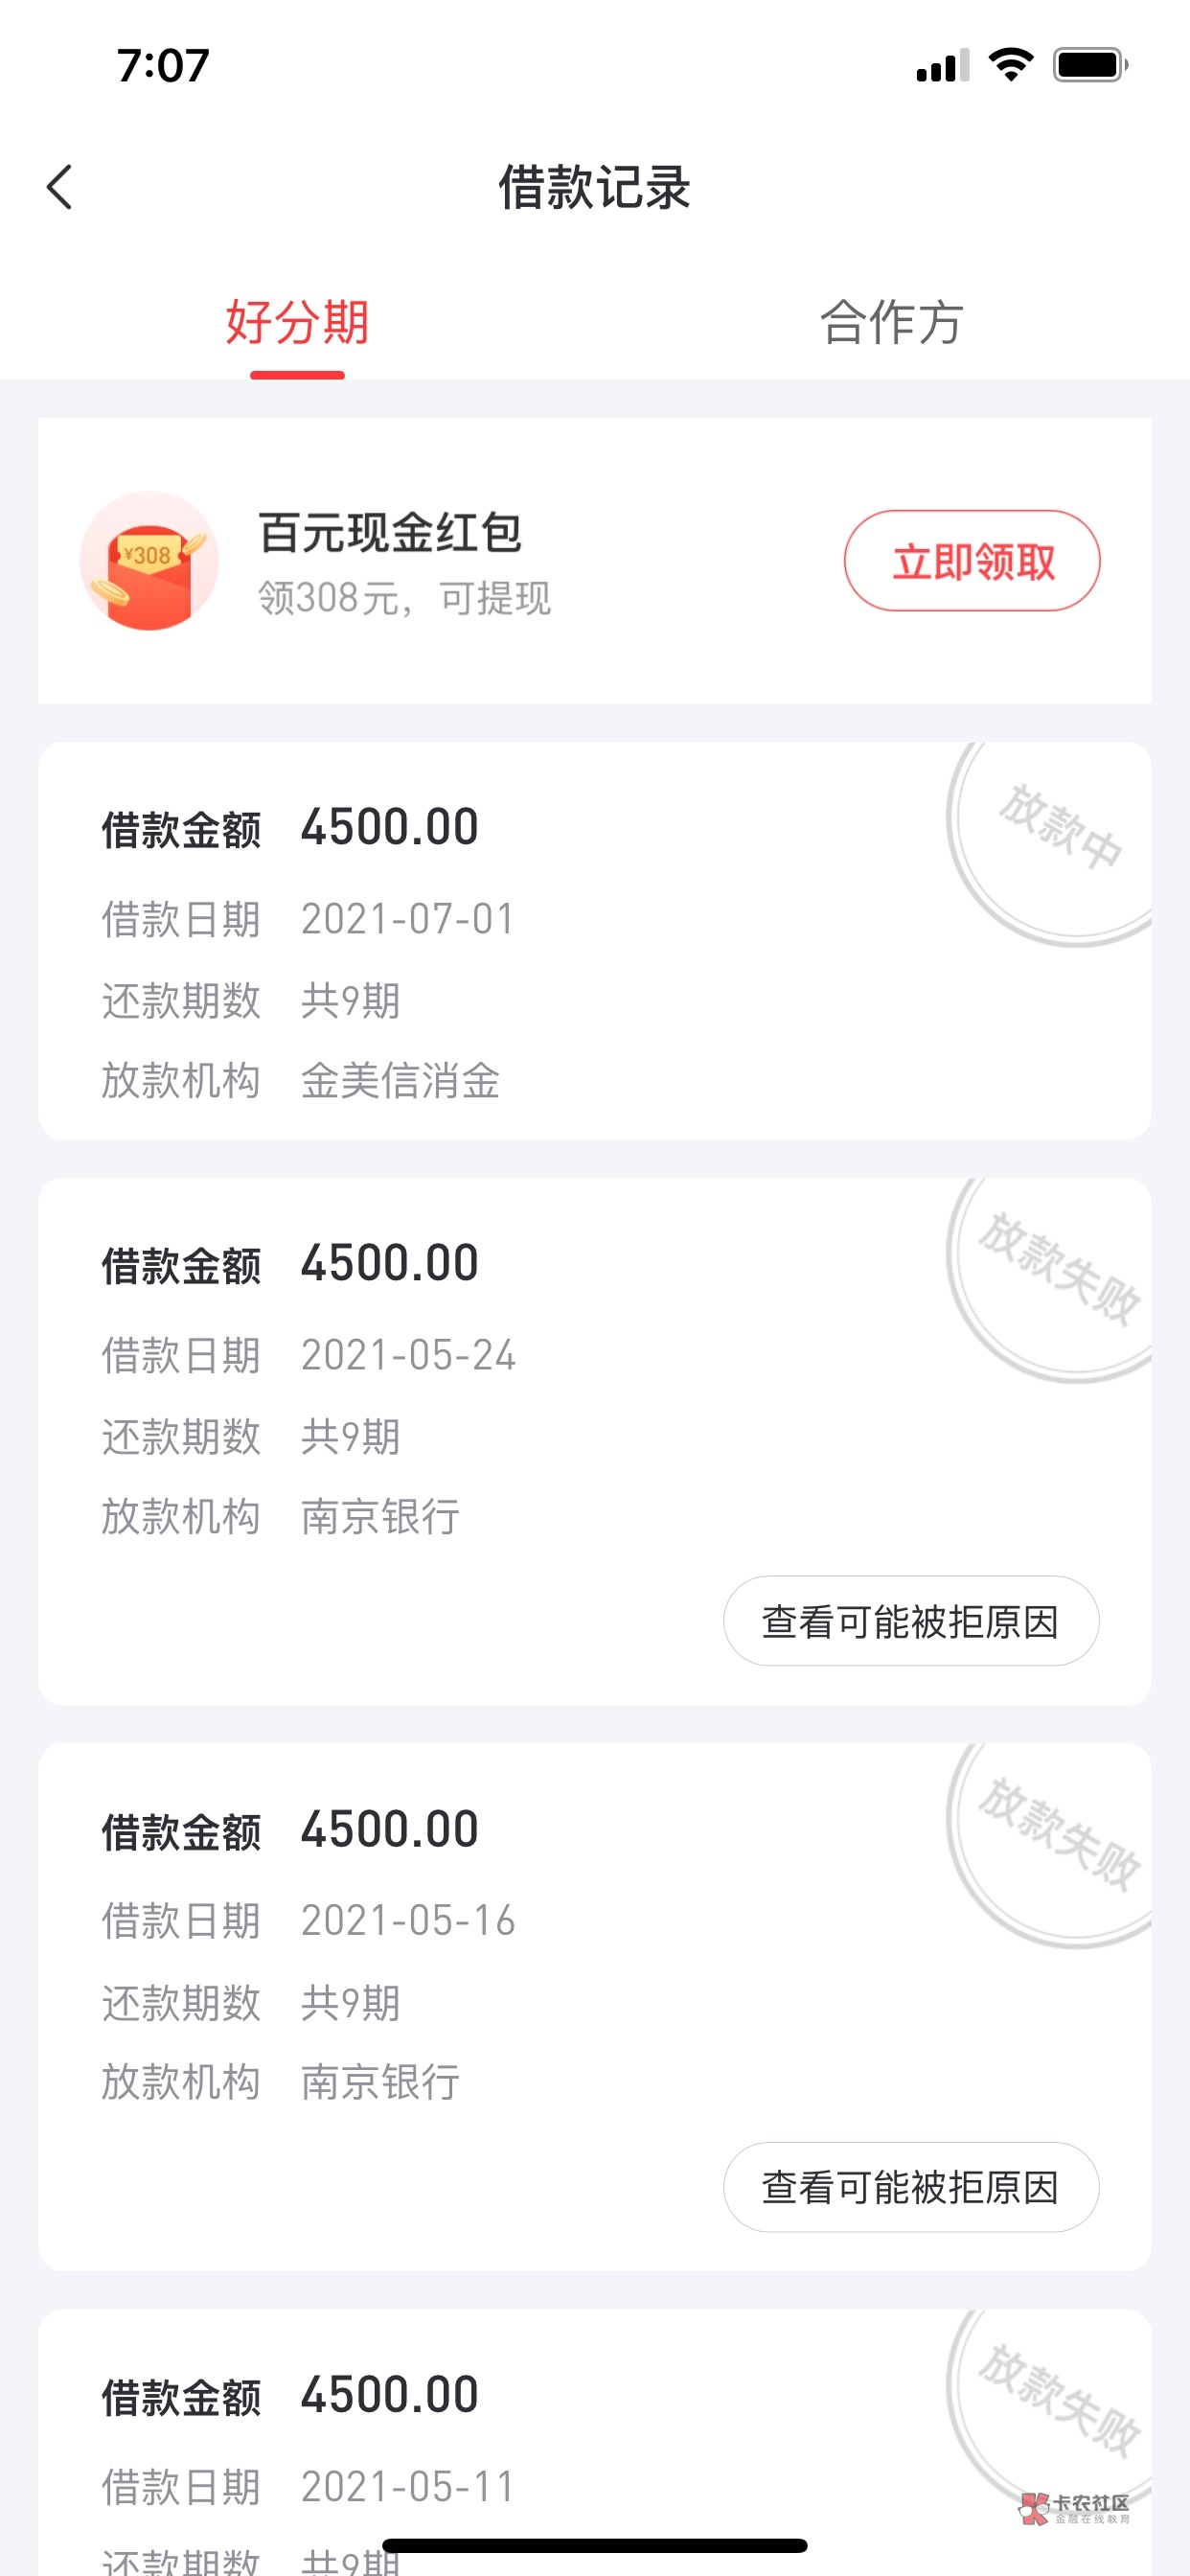Tap the back arrow icon
The image size is (1190, 2576).
(x=60, y=187)
